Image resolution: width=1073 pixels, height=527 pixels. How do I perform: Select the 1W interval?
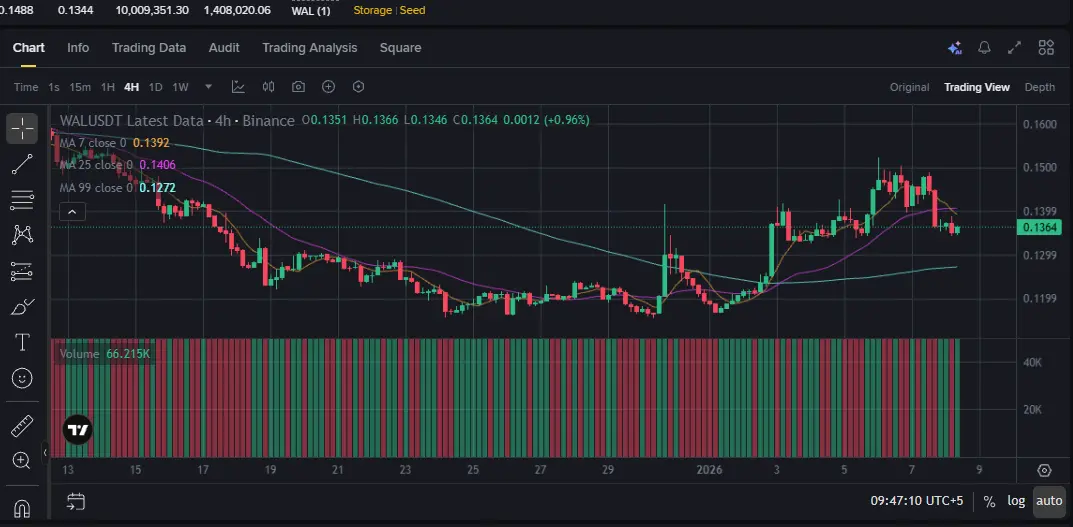[180, 87]
